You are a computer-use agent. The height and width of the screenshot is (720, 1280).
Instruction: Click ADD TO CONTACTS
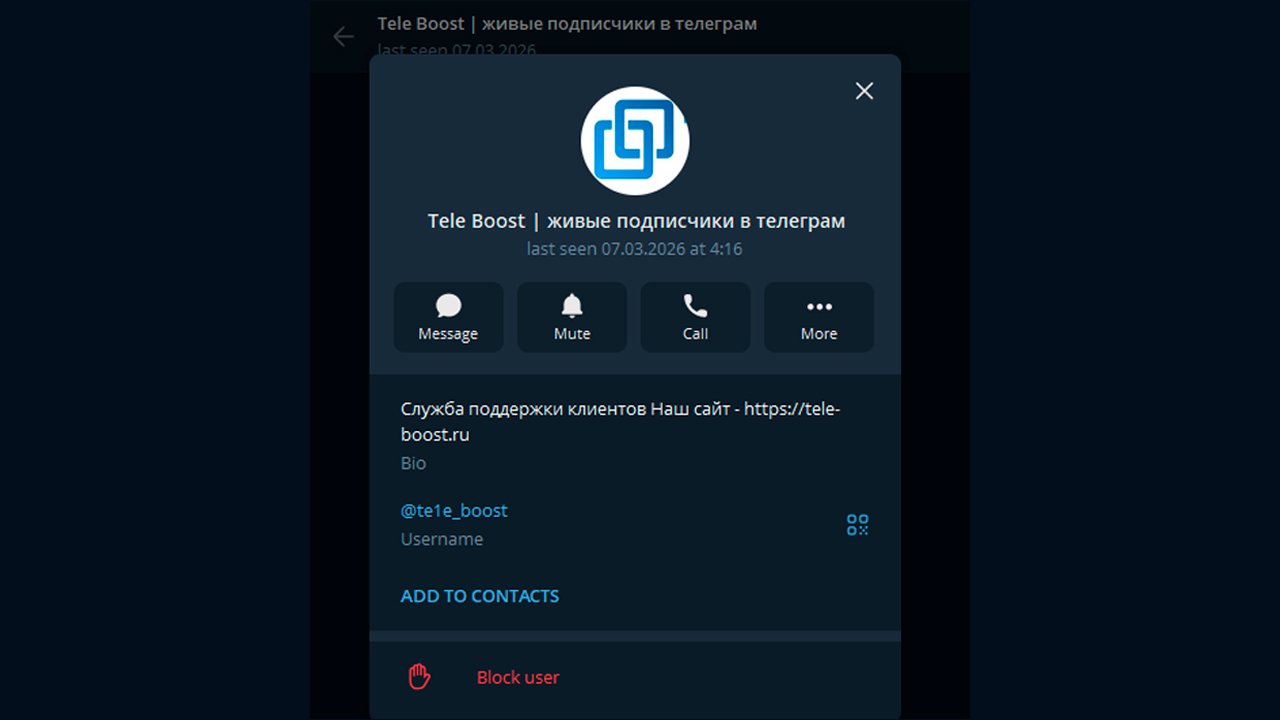tap(480, 596)
